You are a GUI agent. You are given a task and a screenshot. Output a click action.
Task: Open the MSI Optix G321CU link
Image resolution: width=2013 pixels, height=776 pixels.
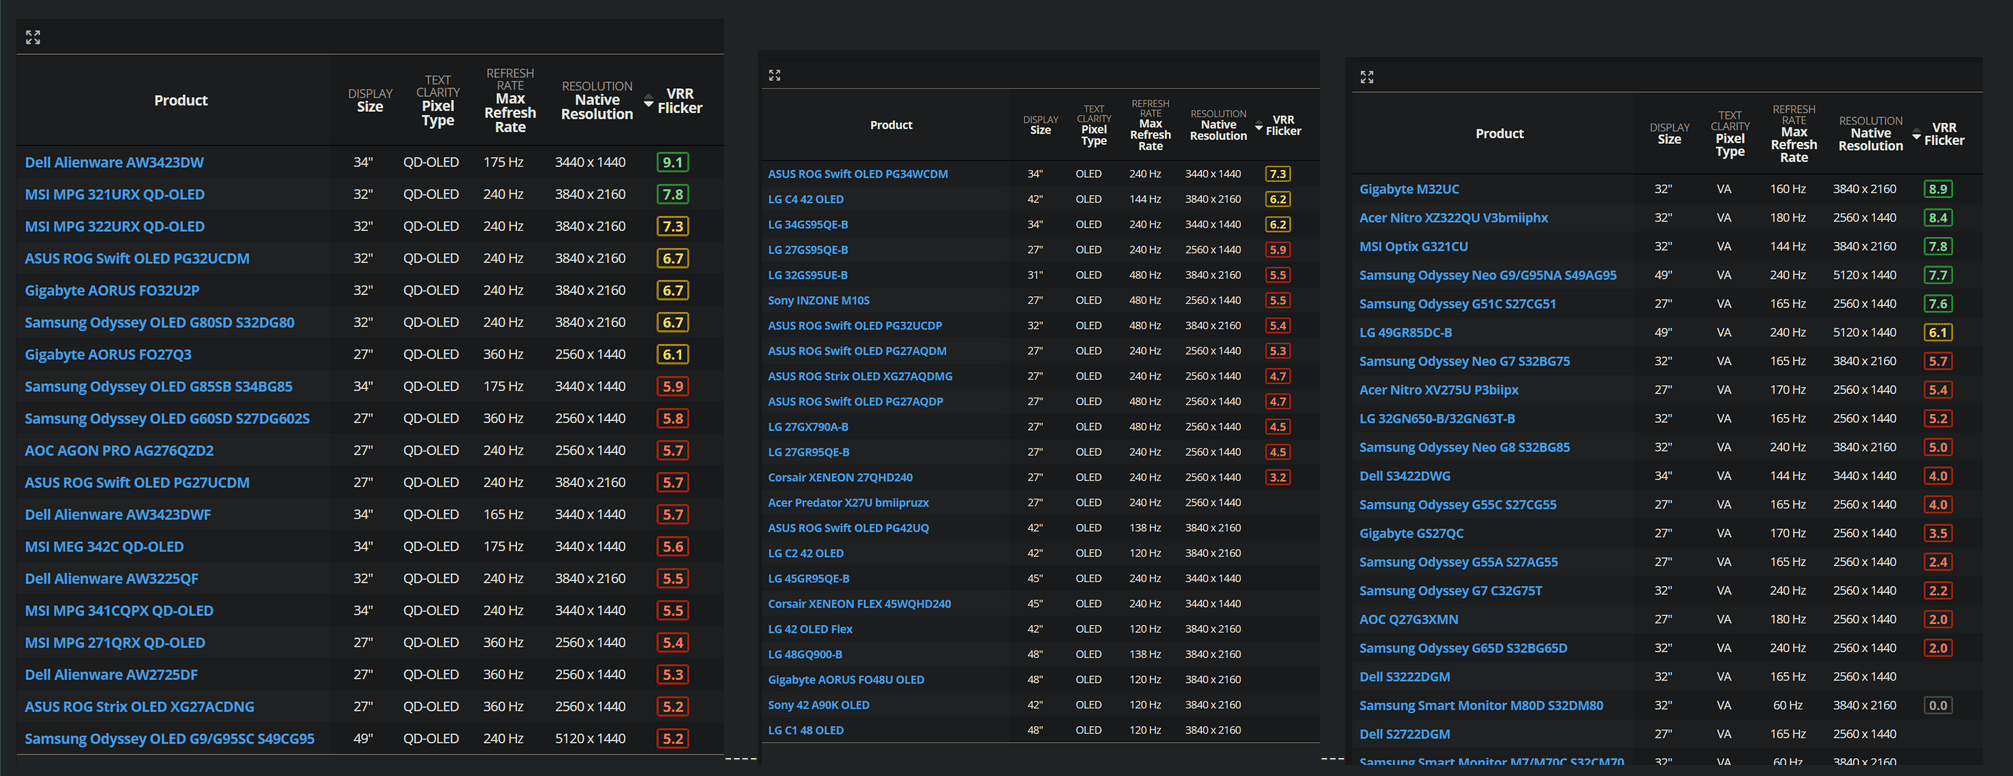[1414, 246]
